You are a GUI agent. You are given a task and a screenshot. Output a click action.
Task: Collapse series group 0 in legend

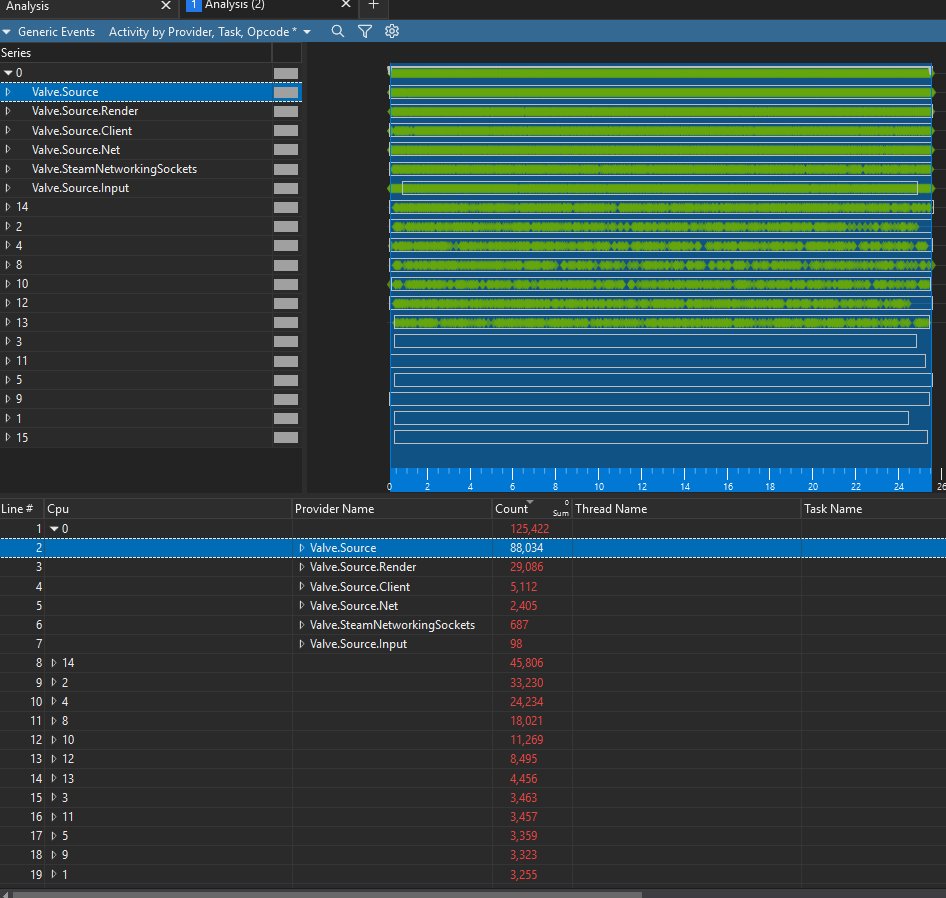click(x=8, y=73)
